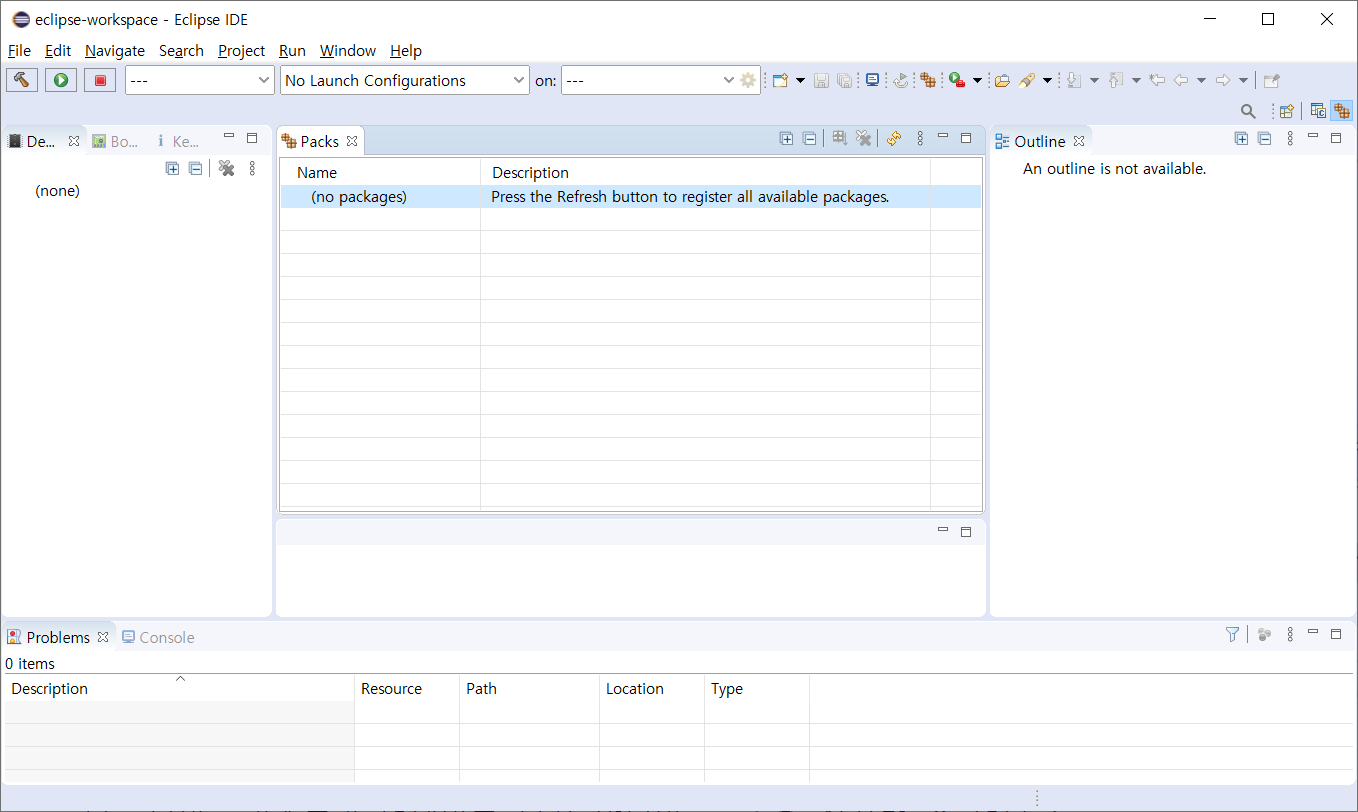Viewport: 1358px width, 812px height.
Task: Collapse all in the Devices view
Action: click(x=195, y=168)
